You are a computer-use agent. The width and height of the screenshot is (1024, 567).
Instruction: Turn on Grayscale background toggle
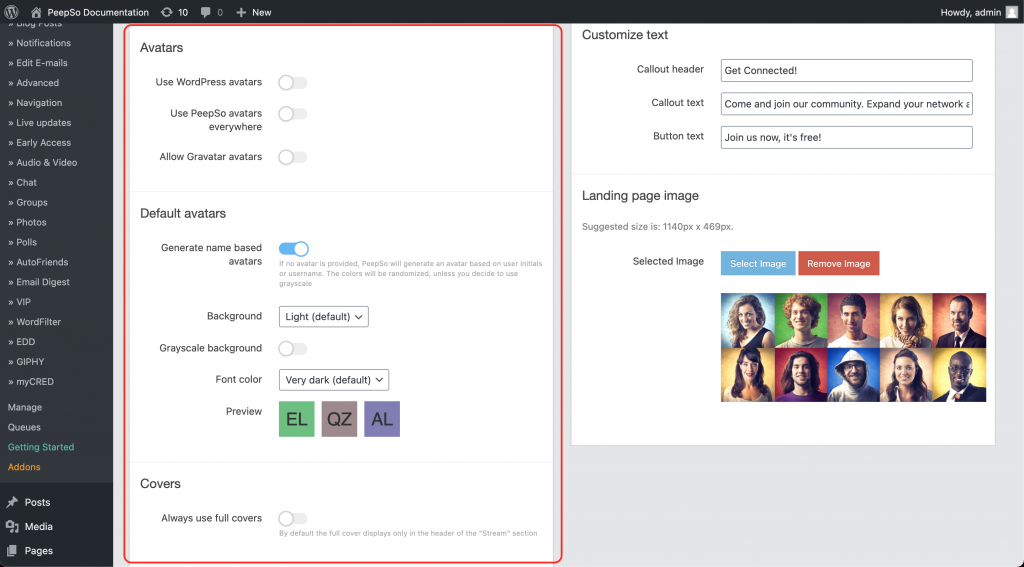[x=293, y=348]
